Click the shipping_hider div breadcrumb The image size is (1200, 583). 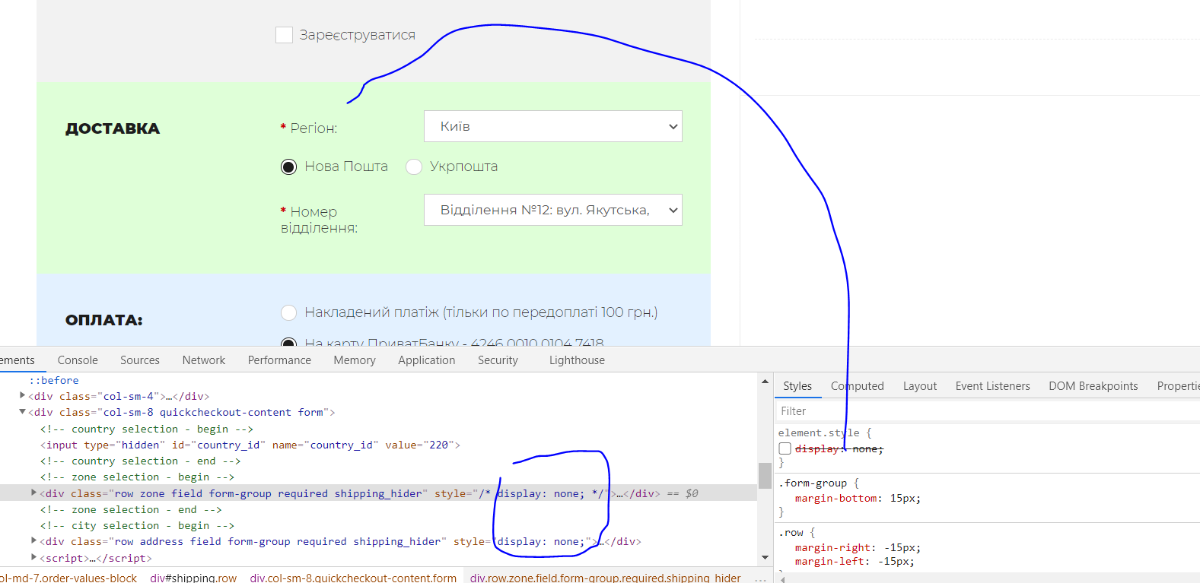tap(606, 577)
